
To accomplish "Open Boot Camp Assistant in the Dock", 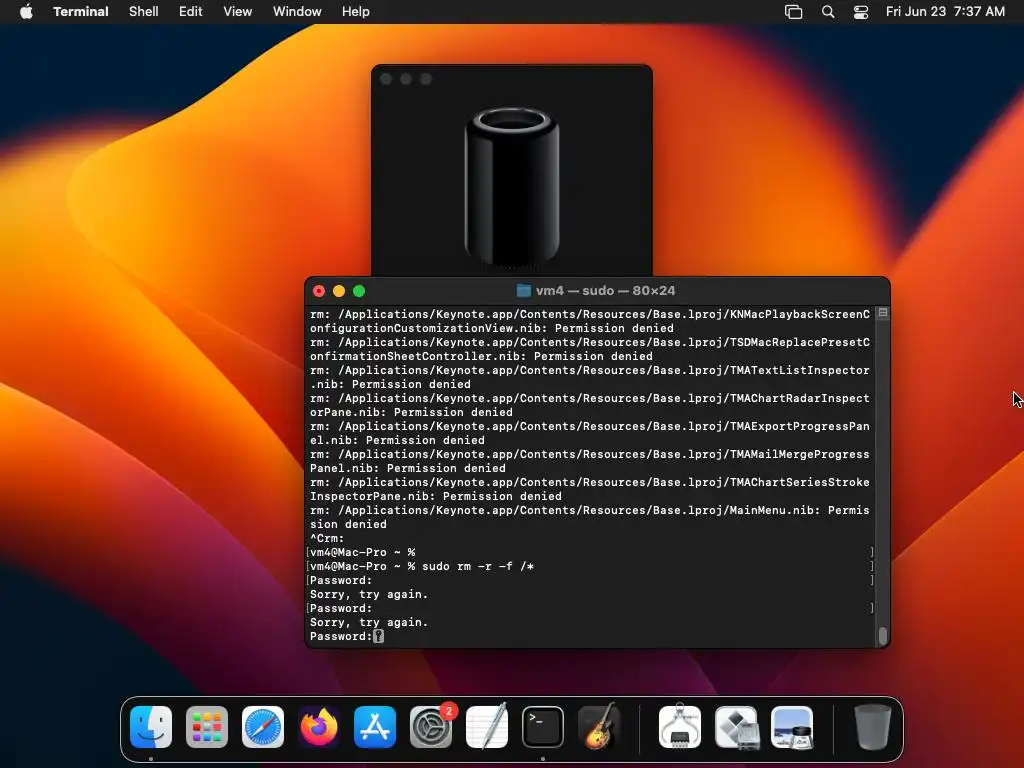I will (x=736, y=727).
